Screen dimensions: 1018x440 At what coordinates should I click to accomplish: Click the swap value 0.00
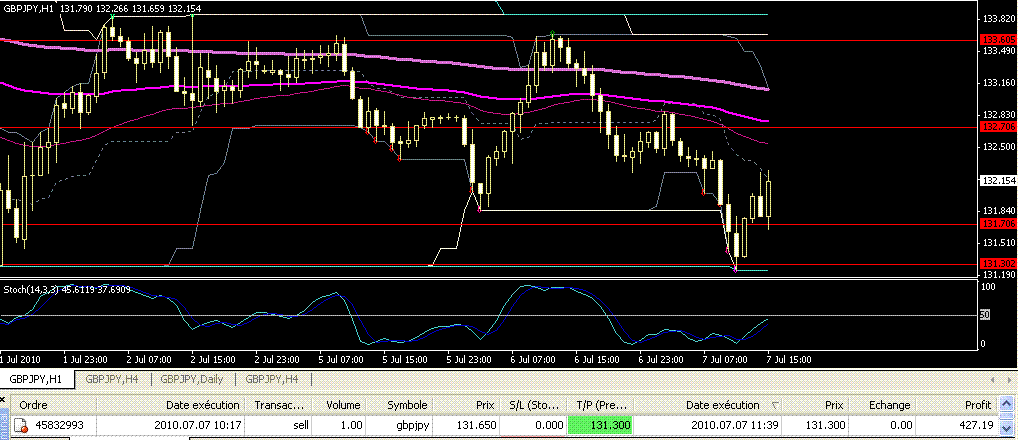coord(899,426)
